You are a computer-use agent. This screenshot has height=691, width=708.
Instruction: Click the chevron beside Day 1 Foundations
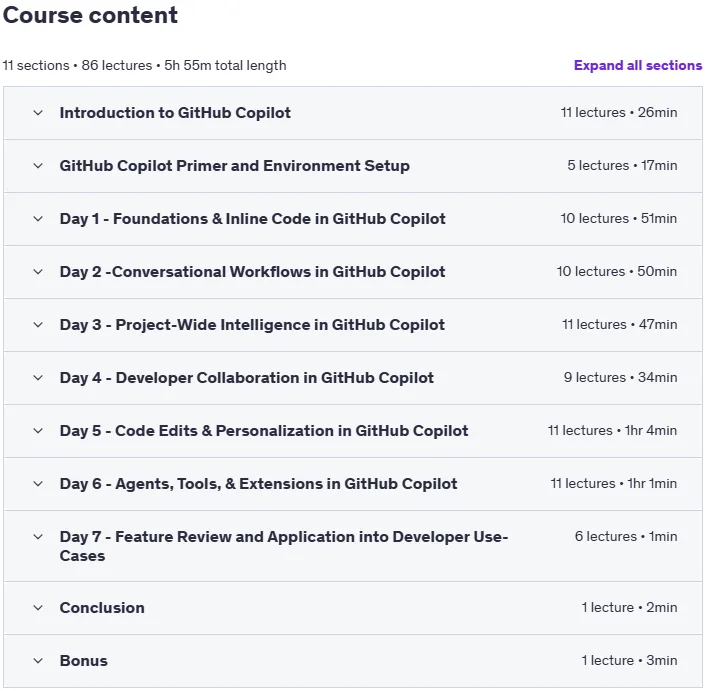38,219
